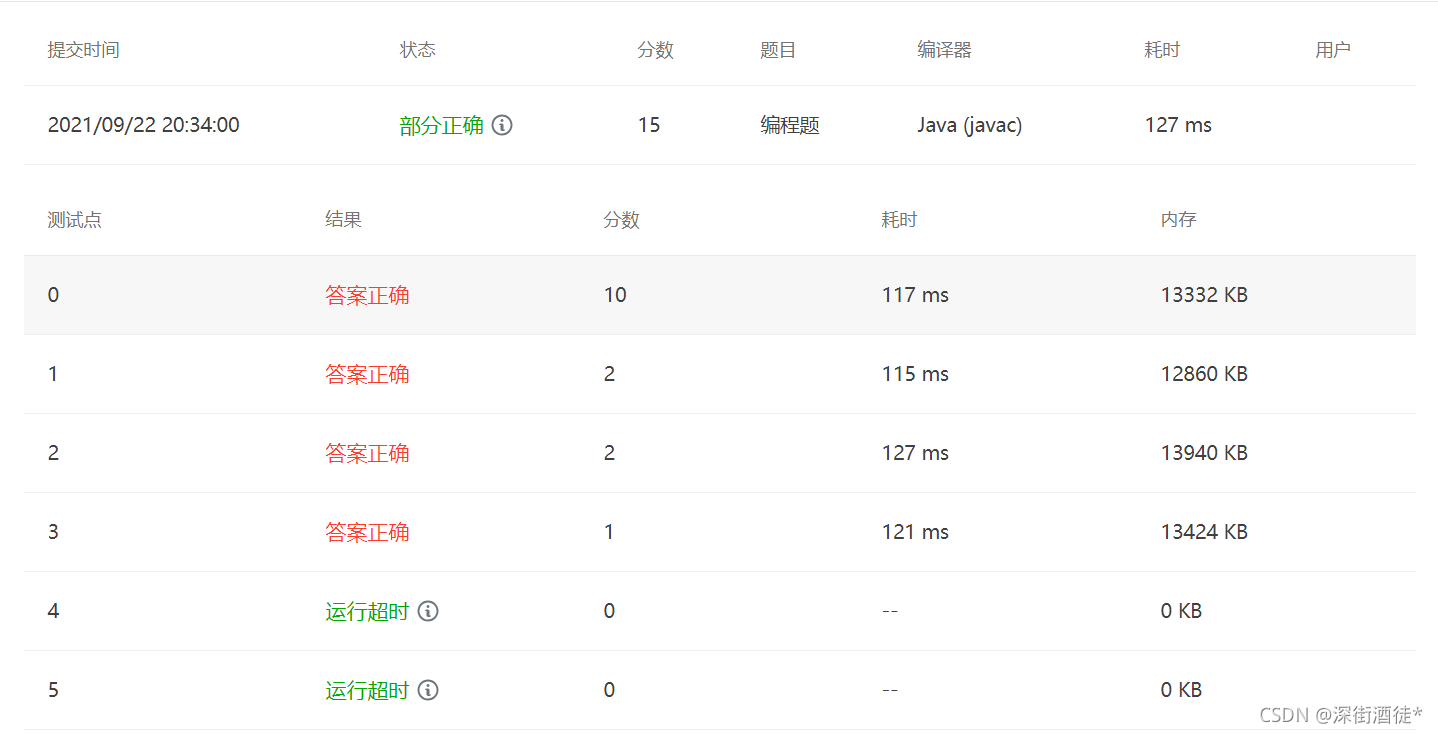This screenshot has height=733, width=1438.
Task: Click the 127 ms total time in the submission row
Action: click(1178, 125)
